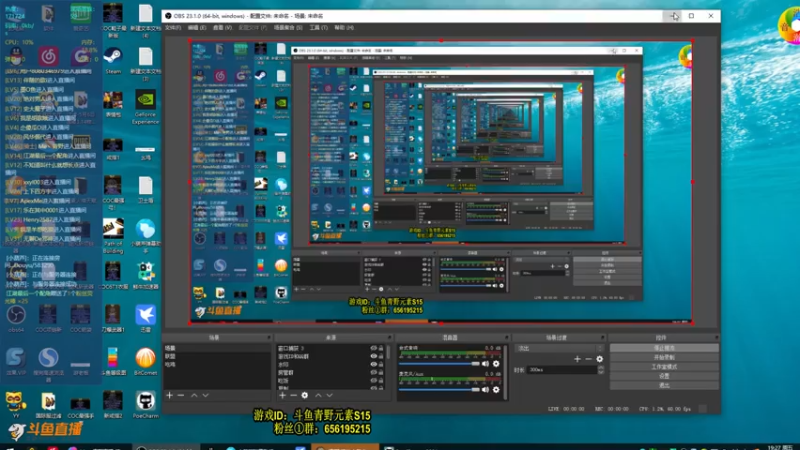
Task: Click the Exit button in Controls
Action: click(x=664, y=385)
